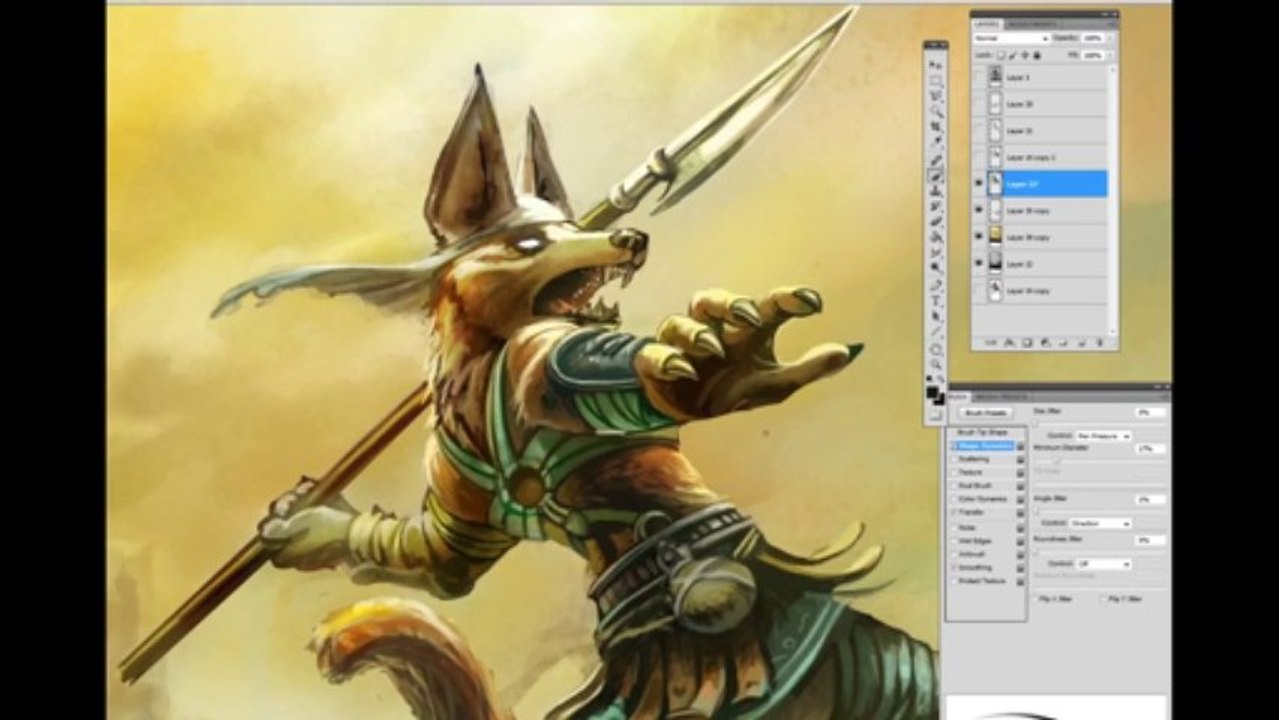Delete layer using trash icon
The height and width of the screenshot is (720, 1279).
point(1099,342)
